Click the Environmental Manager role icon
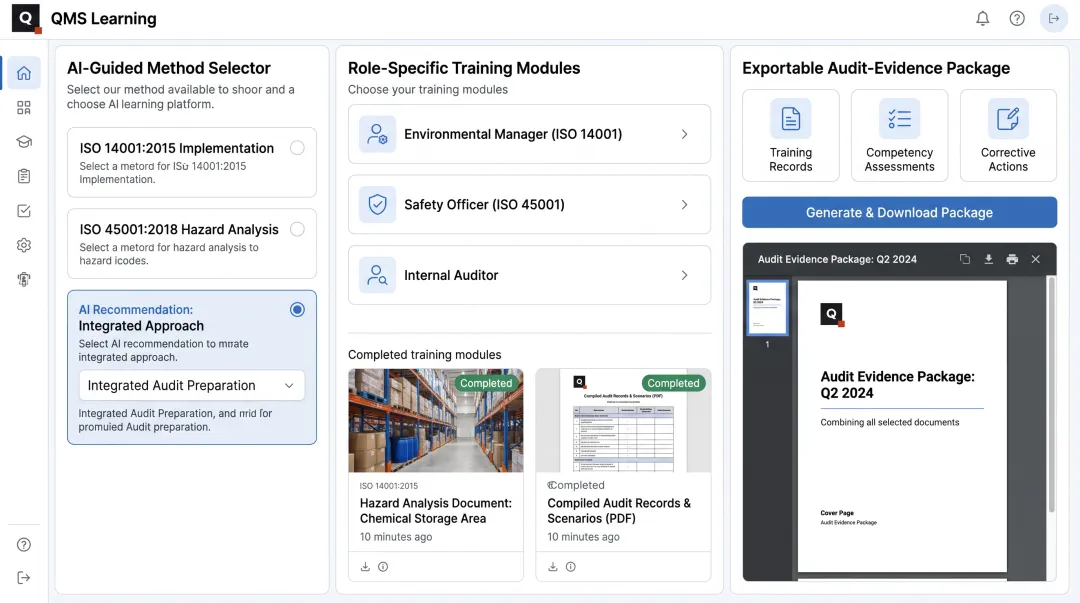Image resolution: width=1080 pixels, height=603 pixels. [377, 134]
